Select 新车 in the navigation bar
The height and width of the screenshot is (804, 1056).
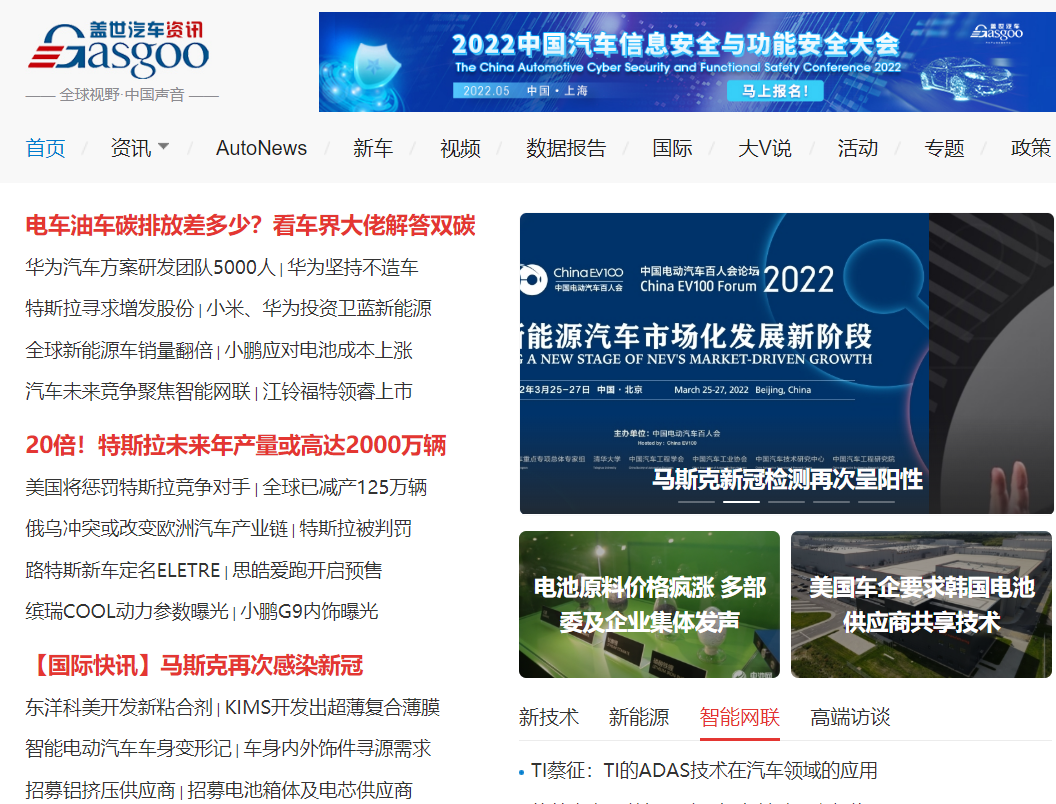click(373, 148)
